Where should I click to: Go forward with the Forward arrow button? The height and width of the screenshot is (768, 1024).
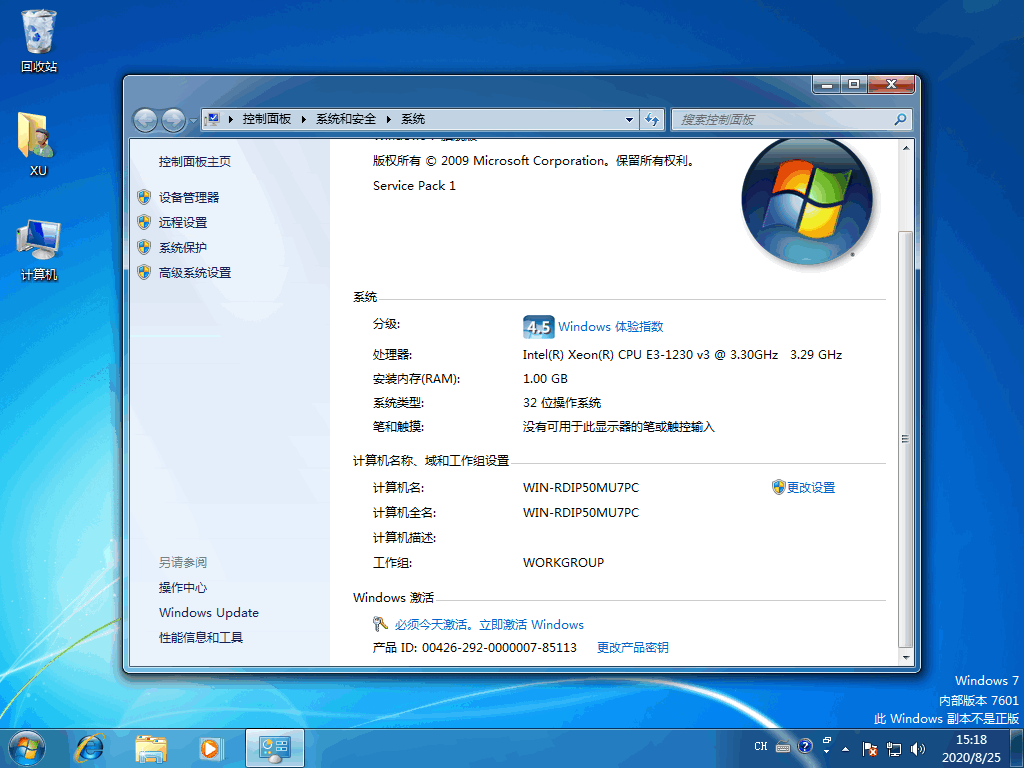tap(173, 120)
